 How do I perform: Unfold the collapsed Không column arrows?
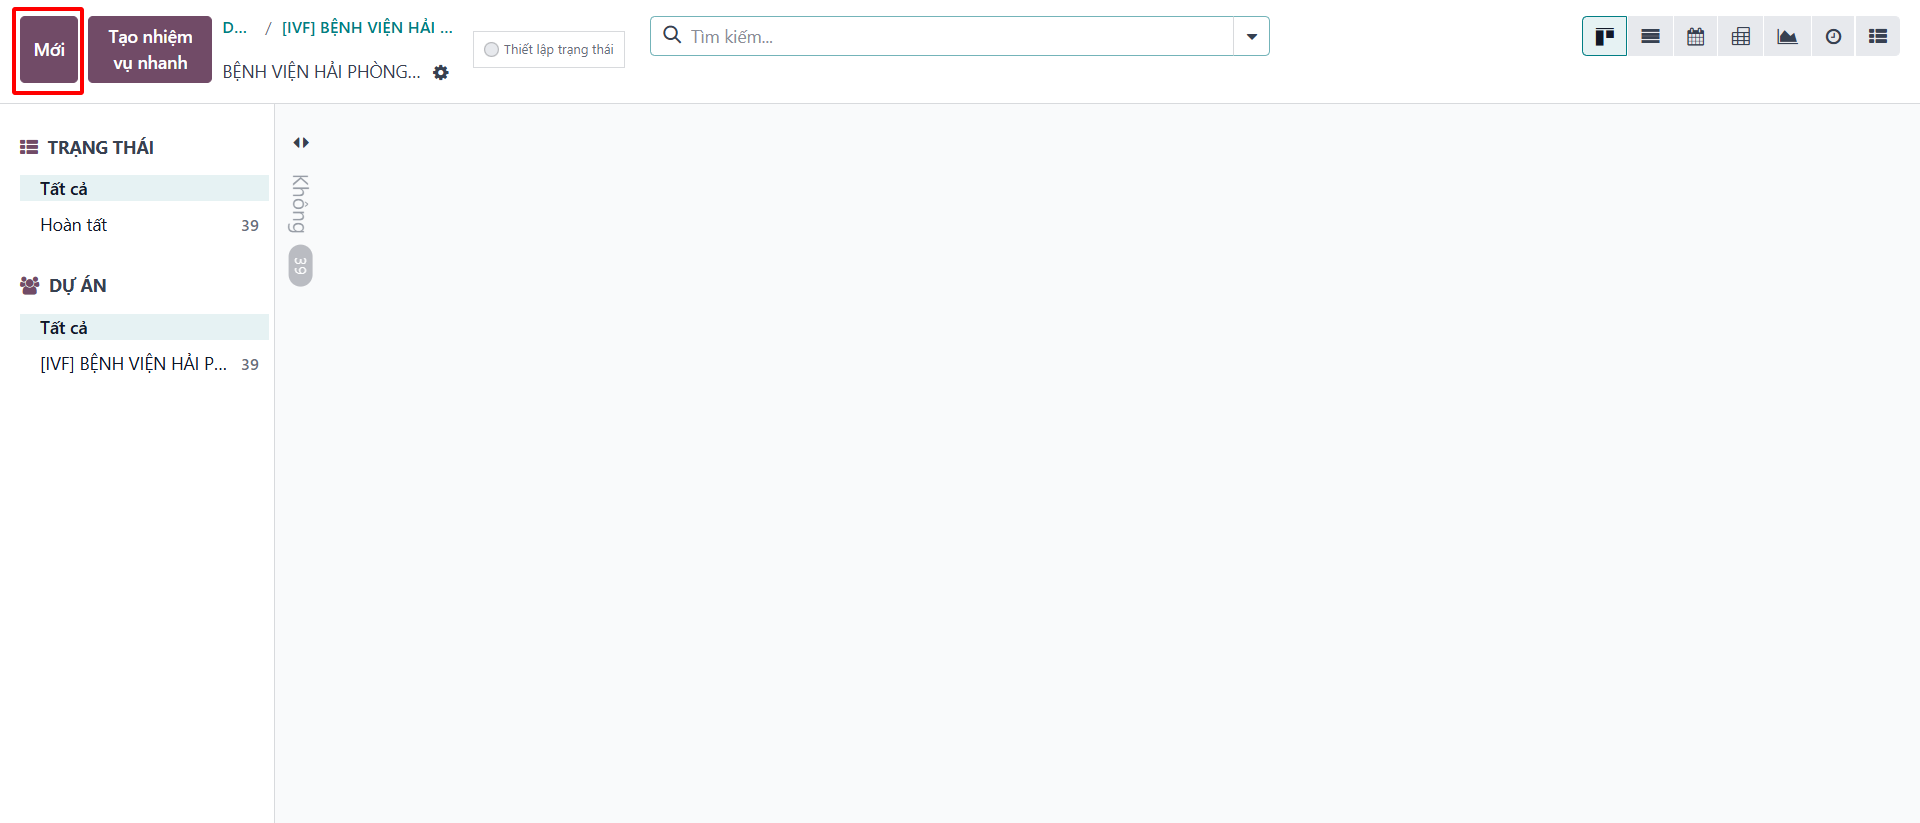click(301, 143)
